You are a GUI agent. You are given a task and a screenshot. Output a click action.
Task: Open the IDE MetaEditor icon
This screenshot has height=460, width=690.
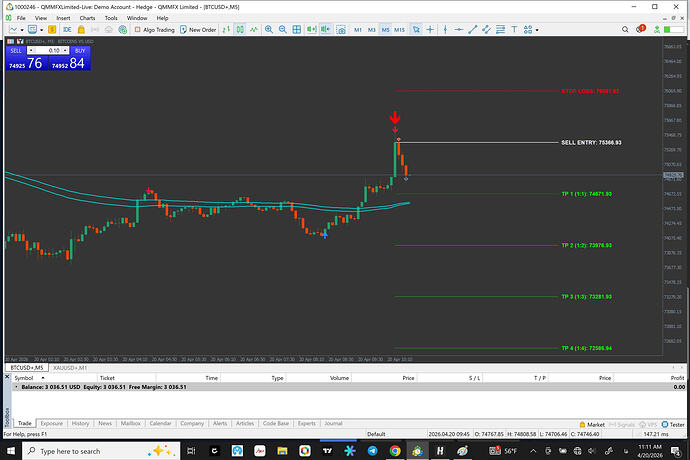[67, 29]
